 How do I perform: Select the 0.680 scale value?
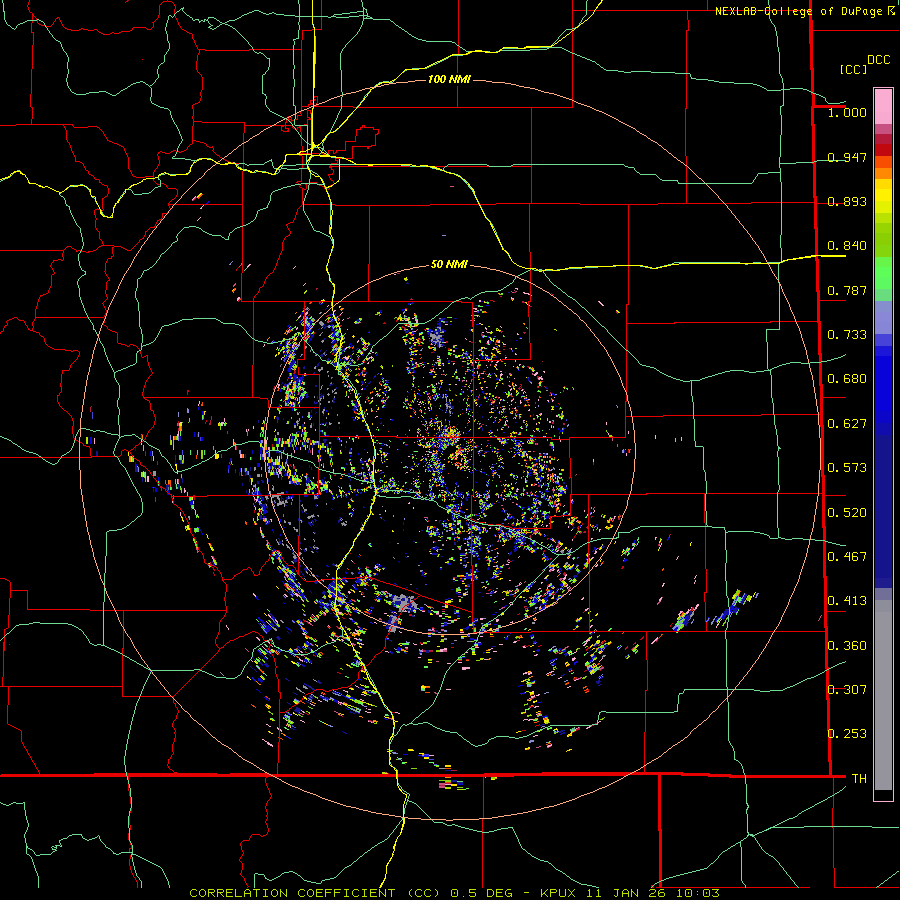coord(847,379)
